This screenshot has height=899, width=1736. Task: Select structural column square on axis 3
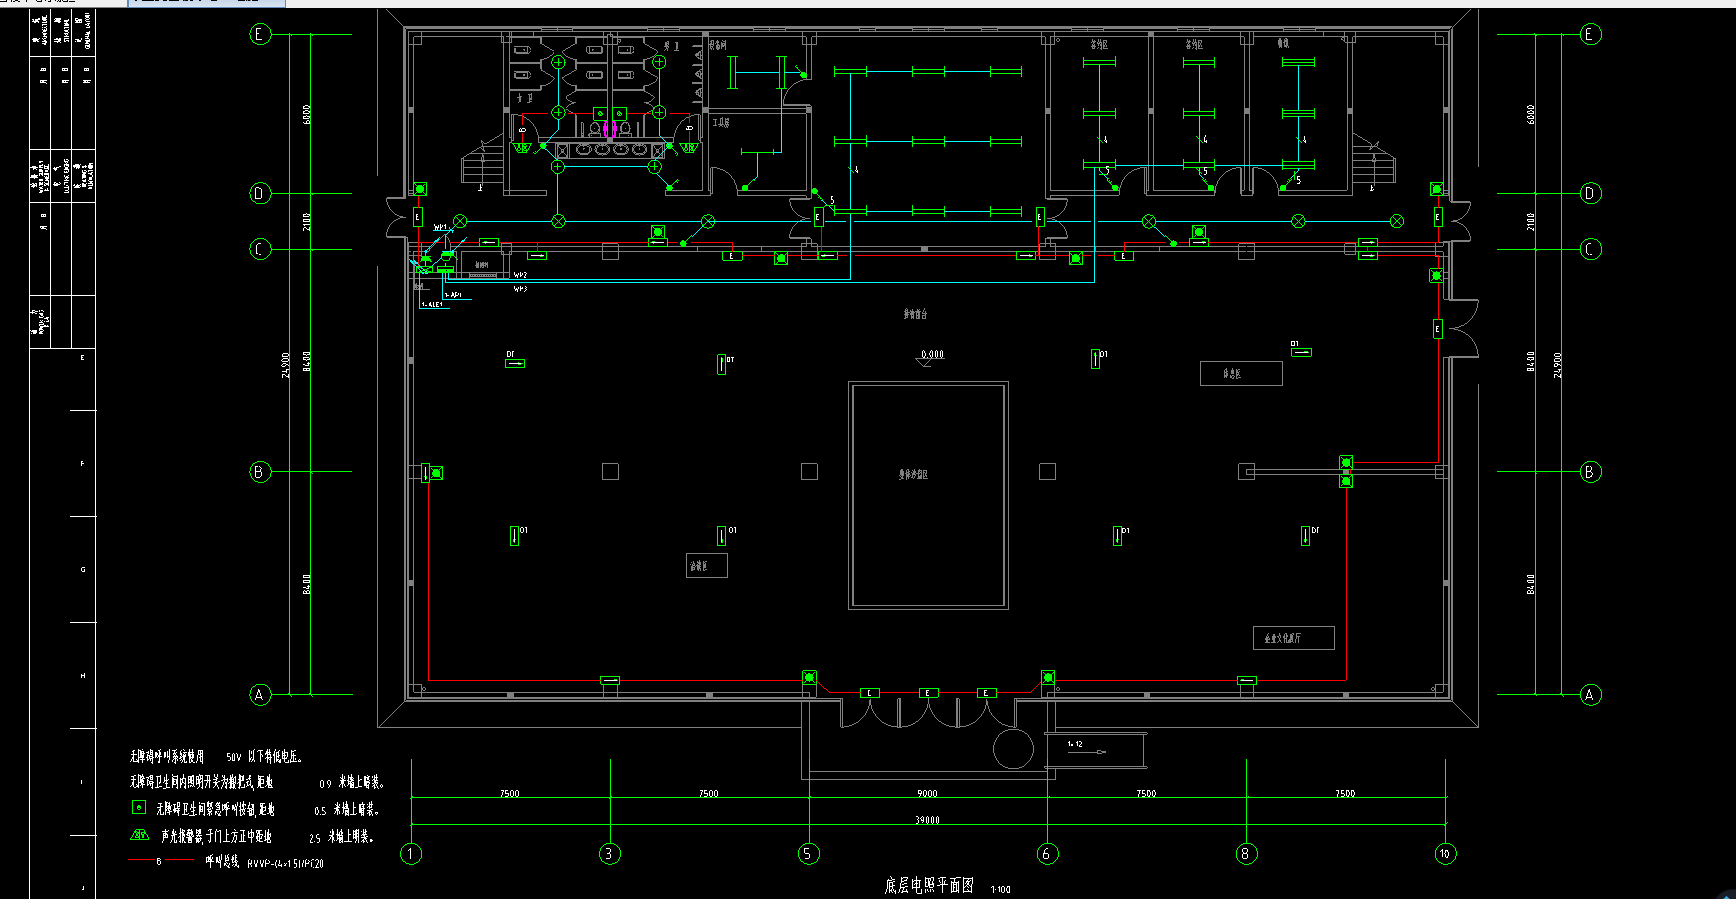(x=610, y=471)
